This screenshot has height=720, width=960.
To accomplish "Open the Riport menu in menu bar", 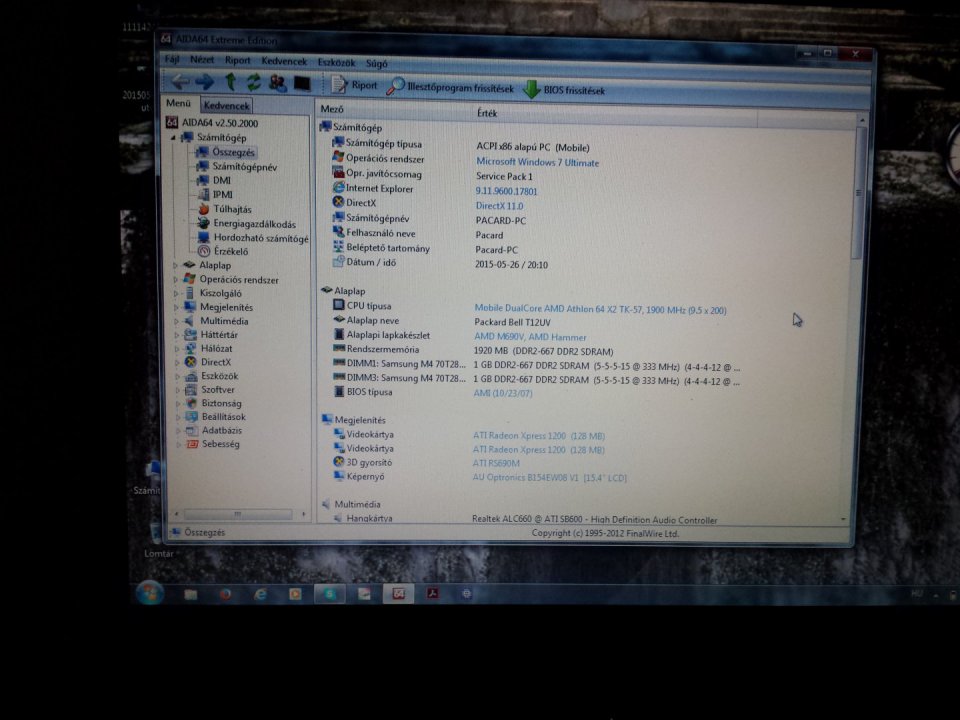I will [238, 61].
